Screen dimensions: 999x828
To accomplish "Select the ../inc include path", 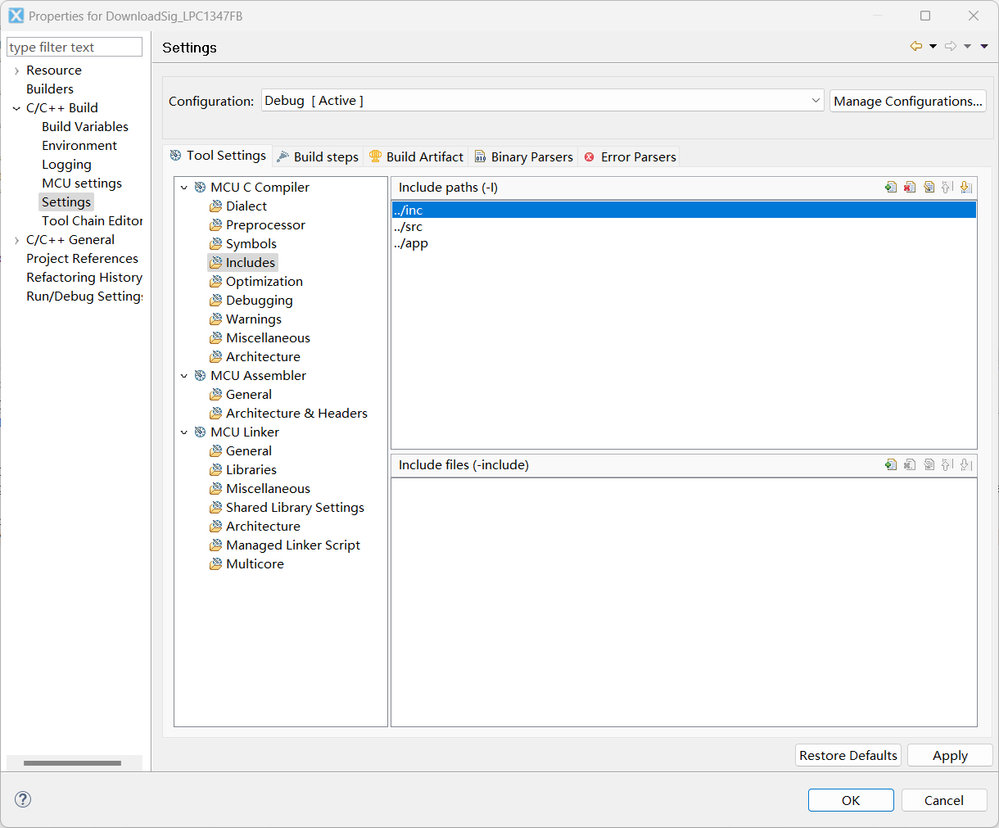I will pyautogui.click(x=684, y=210).
